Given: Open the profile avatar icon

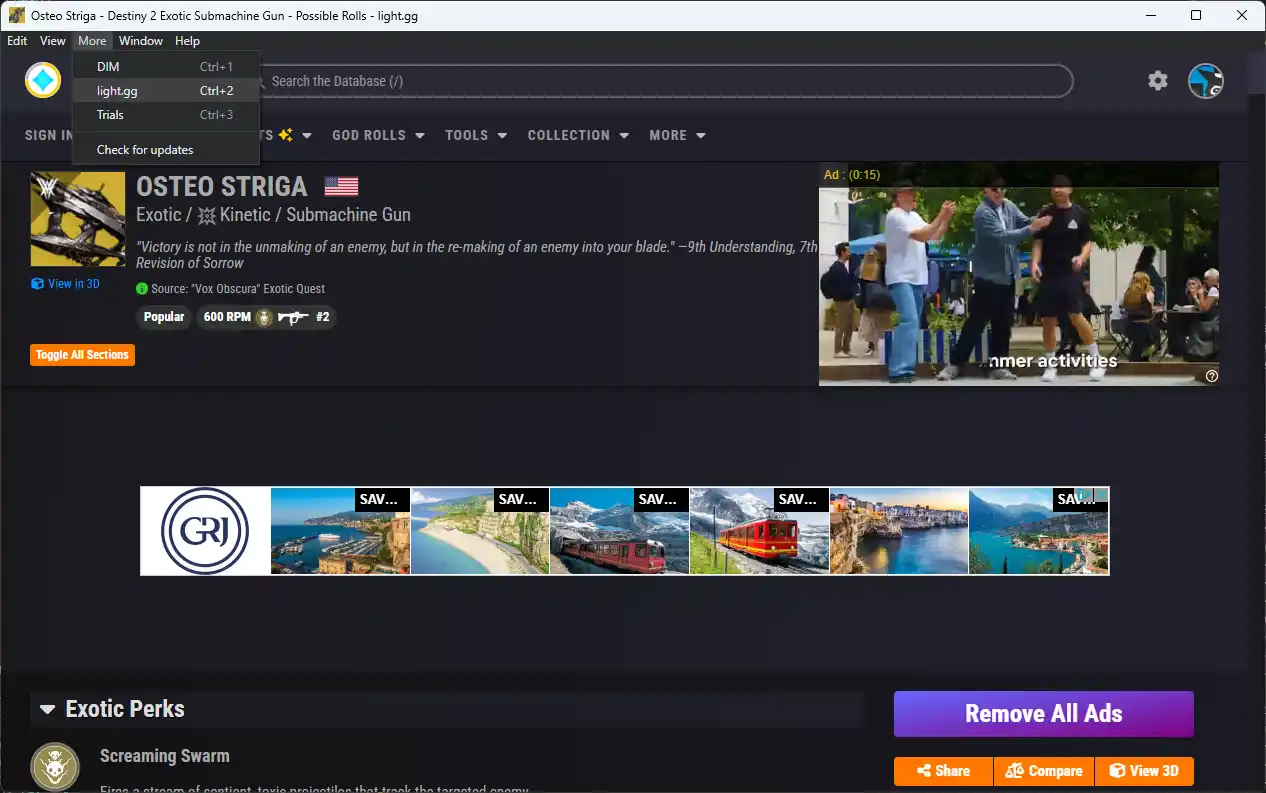Looking at the screenshot, I should (1206, 81).
